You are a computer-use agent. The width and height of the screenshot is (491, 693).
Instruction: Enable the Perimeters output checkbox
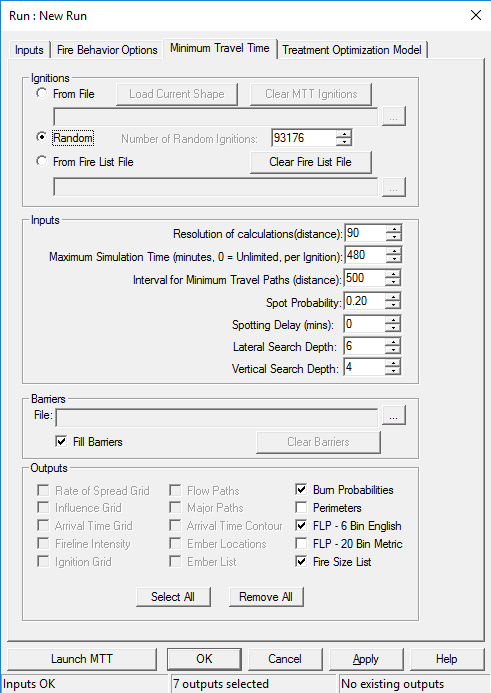(301, 507)
